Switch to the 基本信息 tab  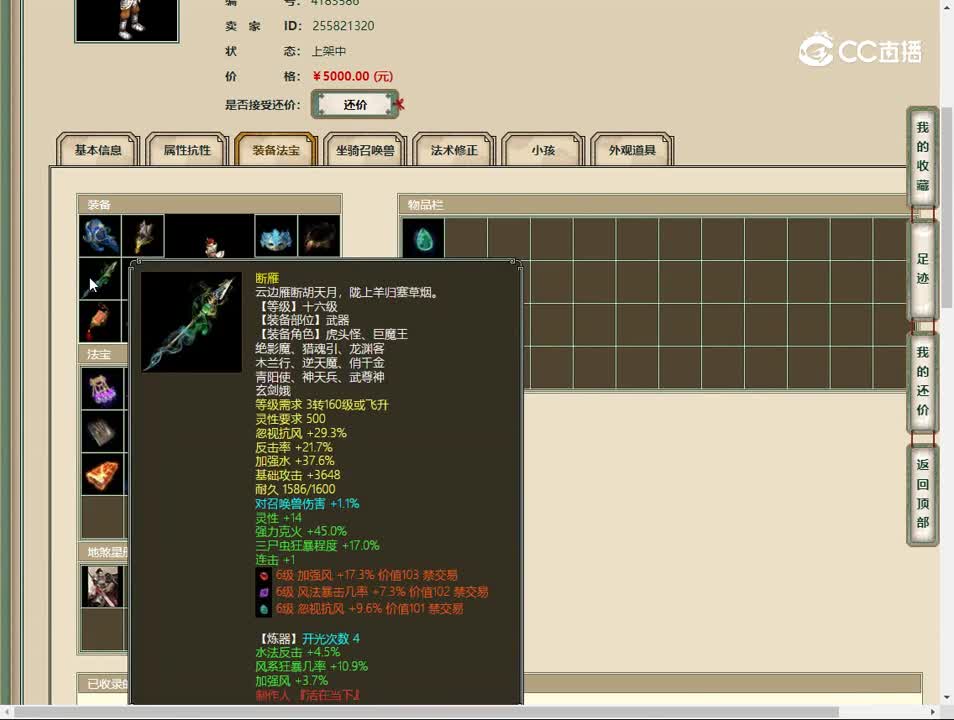click(97, 149)
